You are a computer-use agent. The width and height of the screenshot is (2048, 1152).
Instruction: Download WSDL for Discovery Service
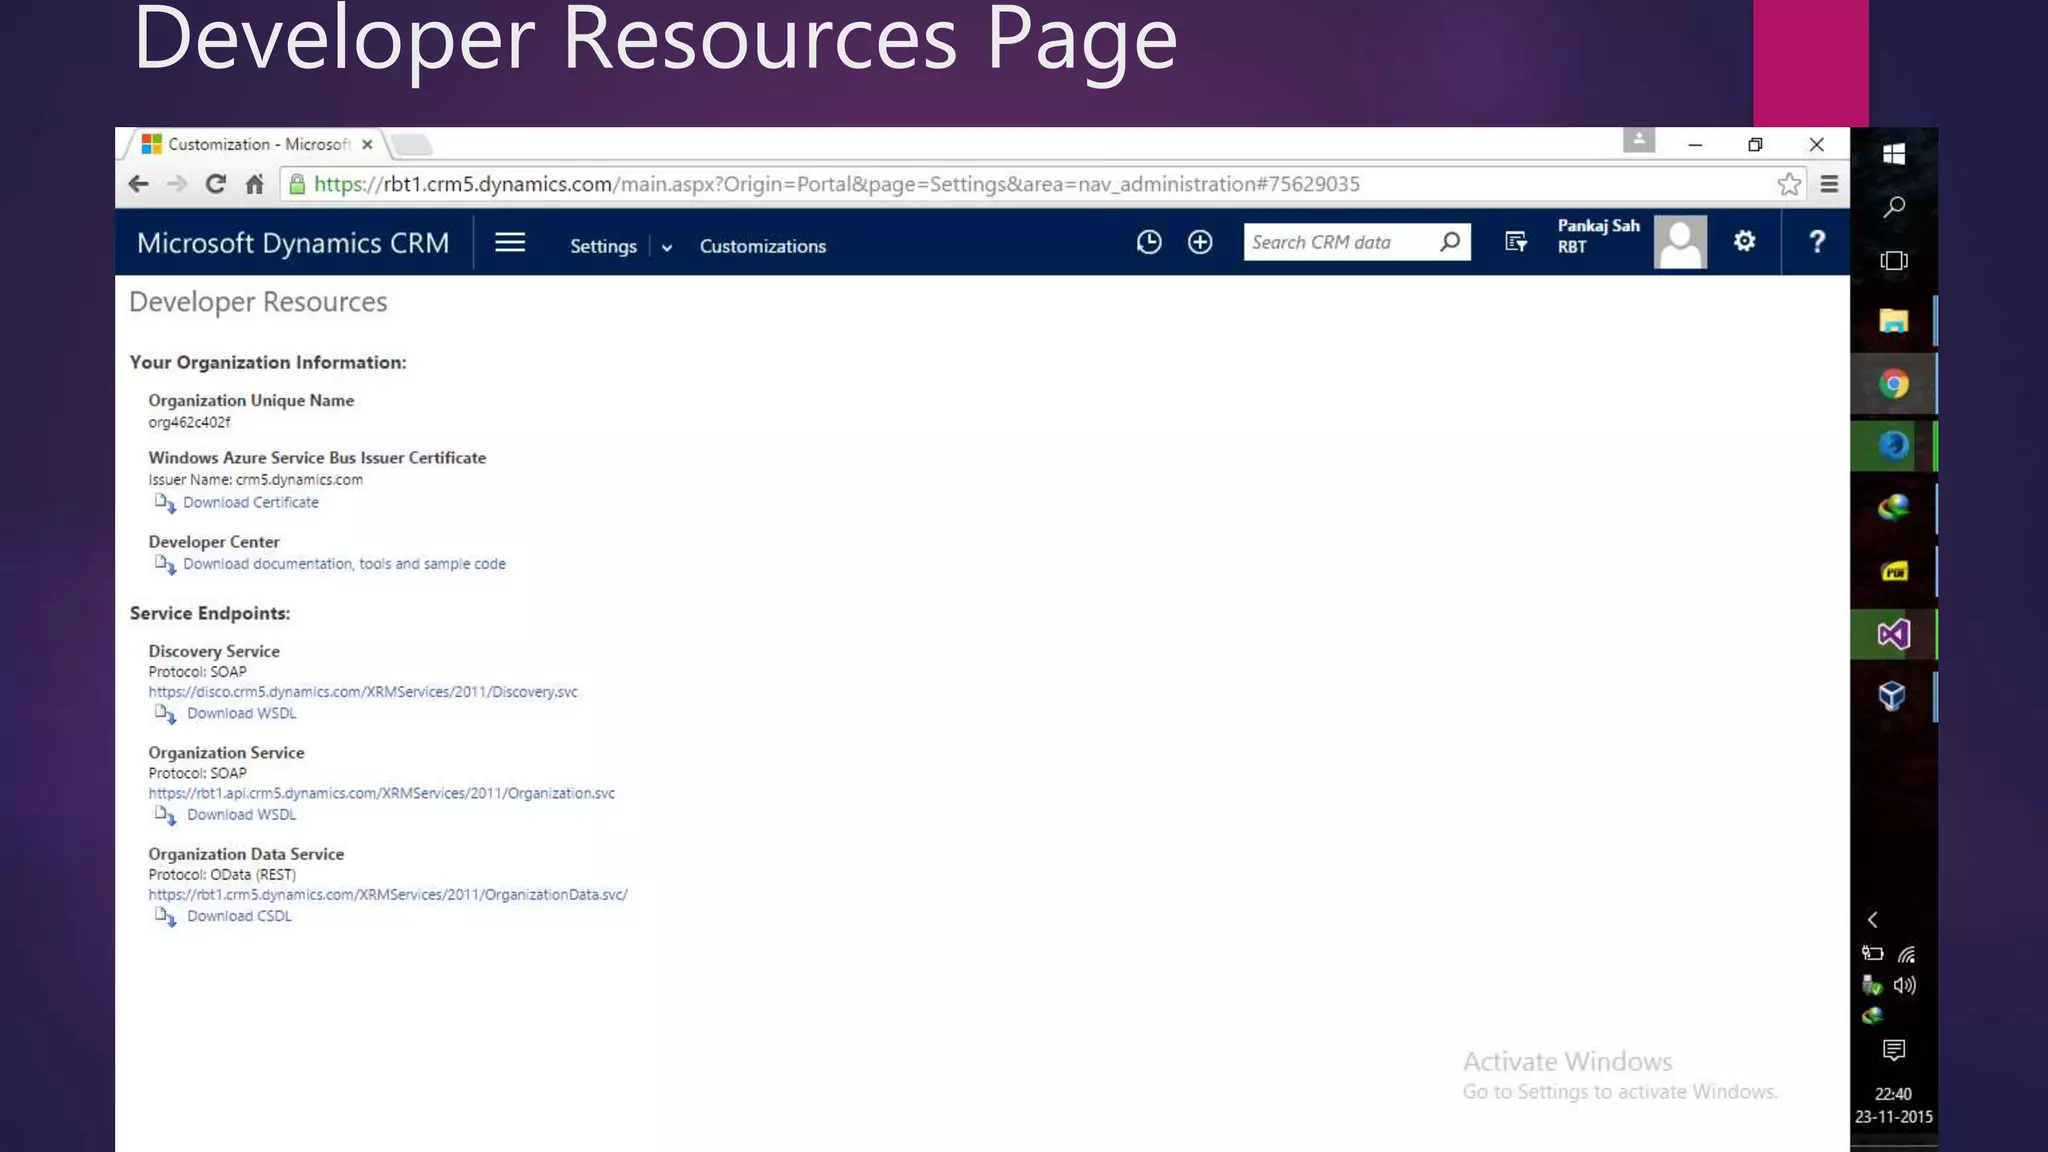point(241,714)
